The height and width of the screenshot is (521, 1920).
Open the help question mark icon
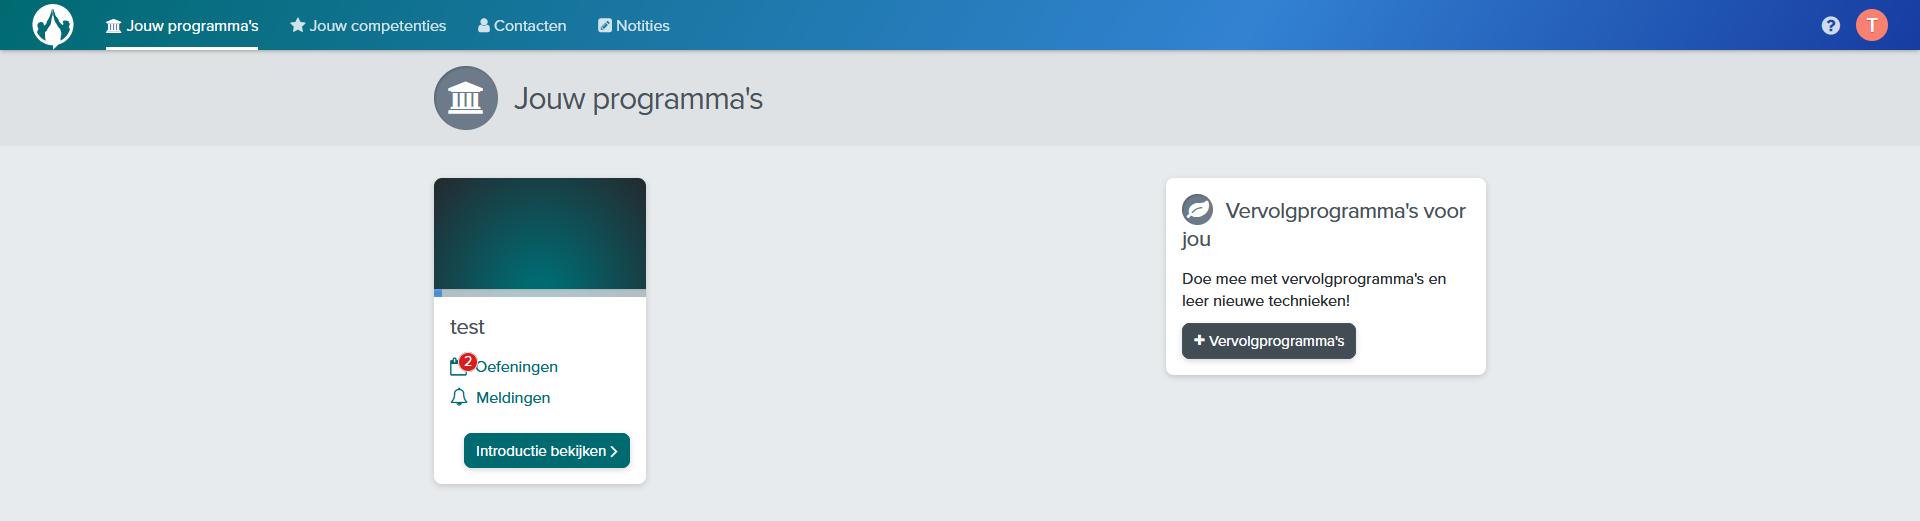1830,25
